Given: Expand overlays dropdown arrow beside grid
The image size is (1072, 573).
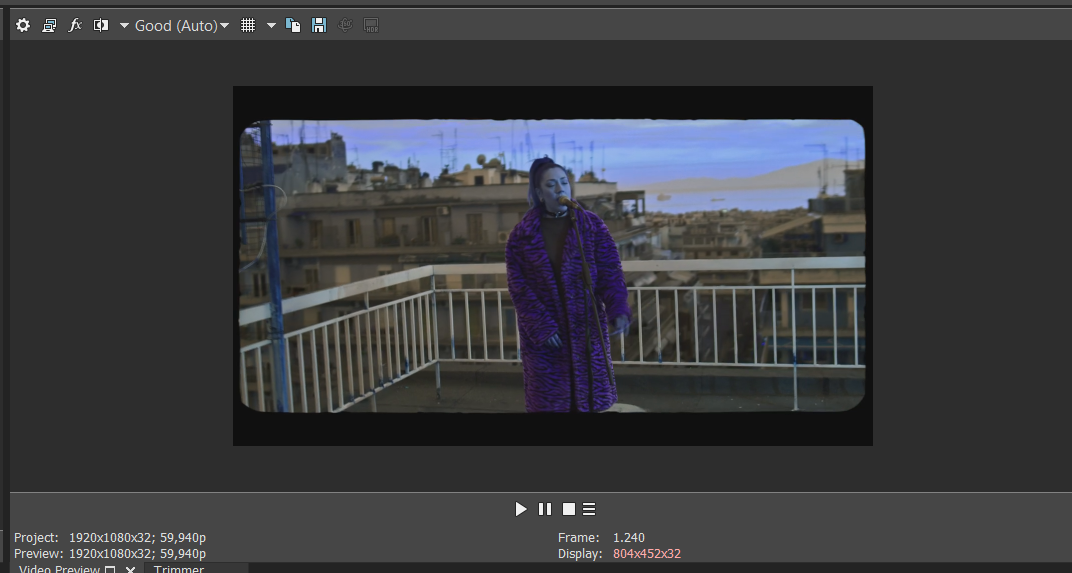Looking at the screenshot, I should 271,25.
